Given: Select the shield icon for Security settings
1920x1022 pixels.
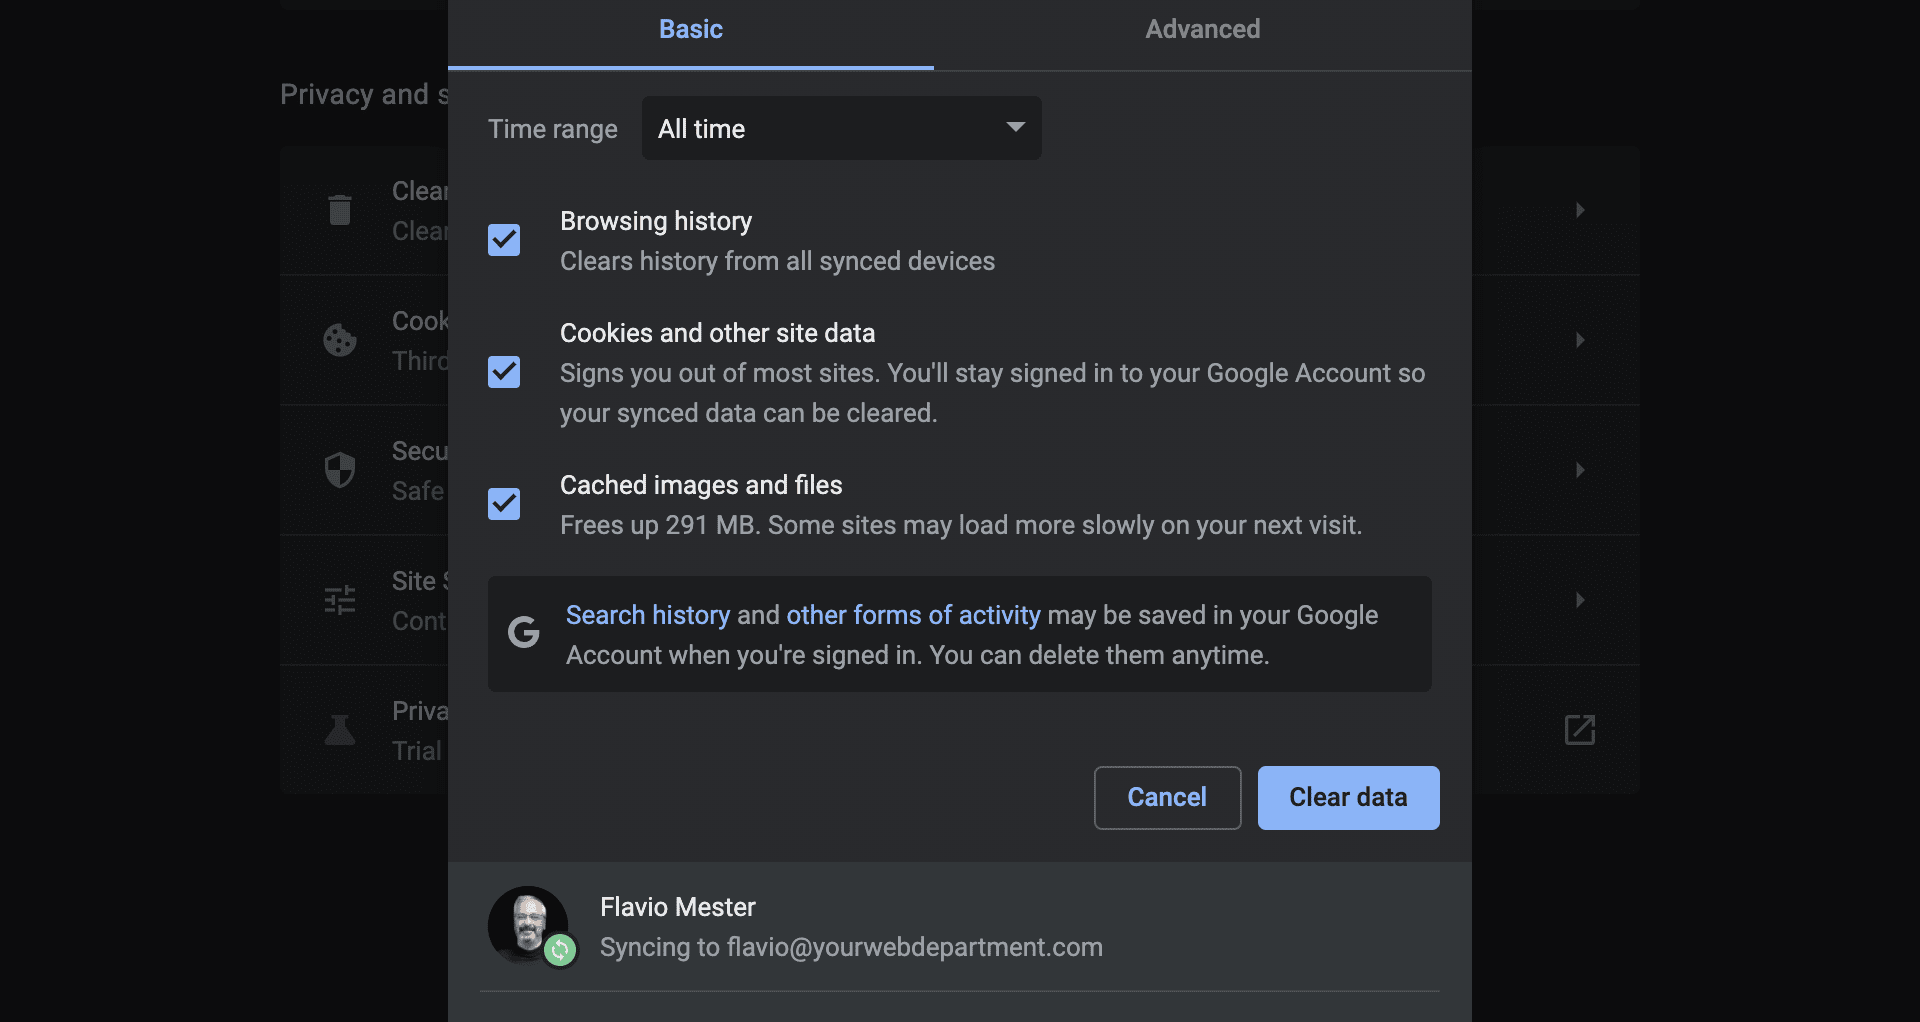Looking at the screenshot, I should [x=340, y=470].
